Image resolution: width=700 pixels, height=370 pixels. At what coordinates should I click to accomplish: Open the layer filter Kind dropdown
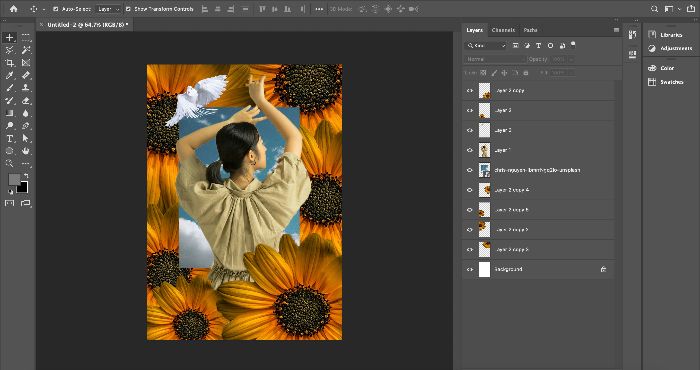coord(485,46)
